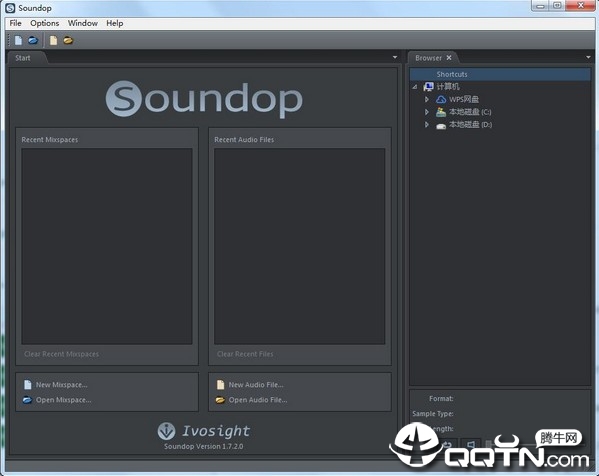Open the Help menu

115,23
